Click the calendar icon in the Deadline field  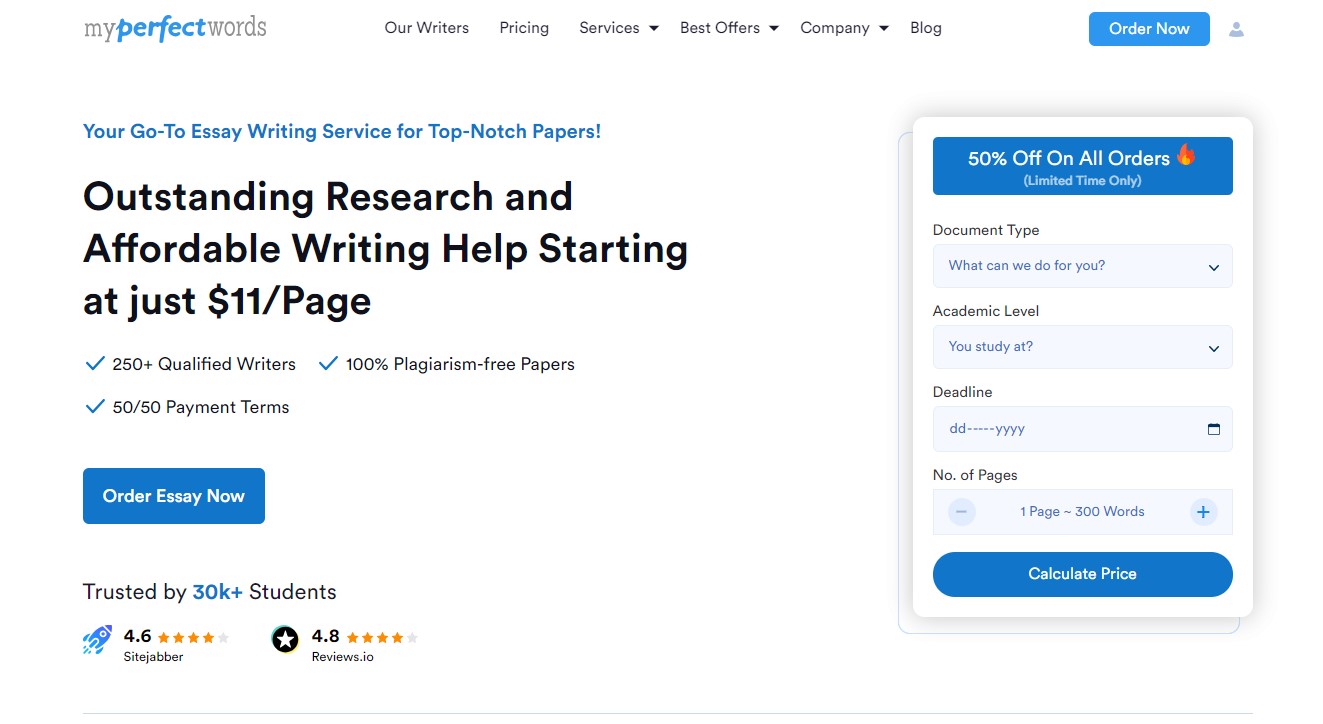[1213, 428]
